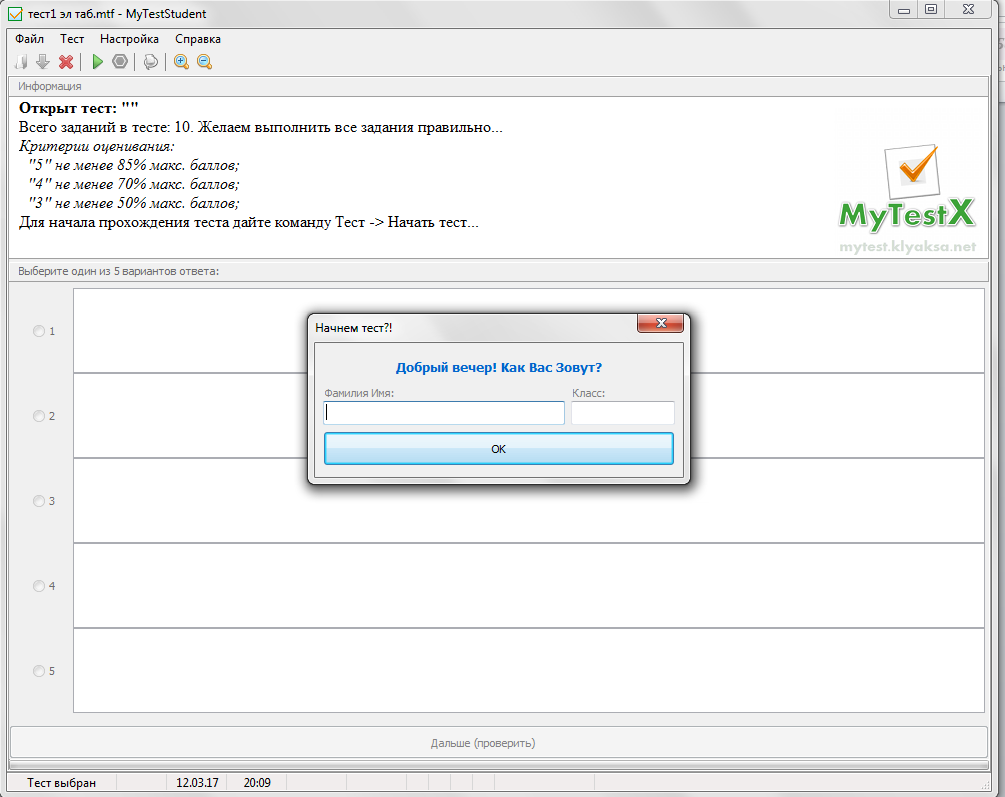1005x797 pixels.
Task: Select answer option radio button 5
Action: [x=38, y=671]
